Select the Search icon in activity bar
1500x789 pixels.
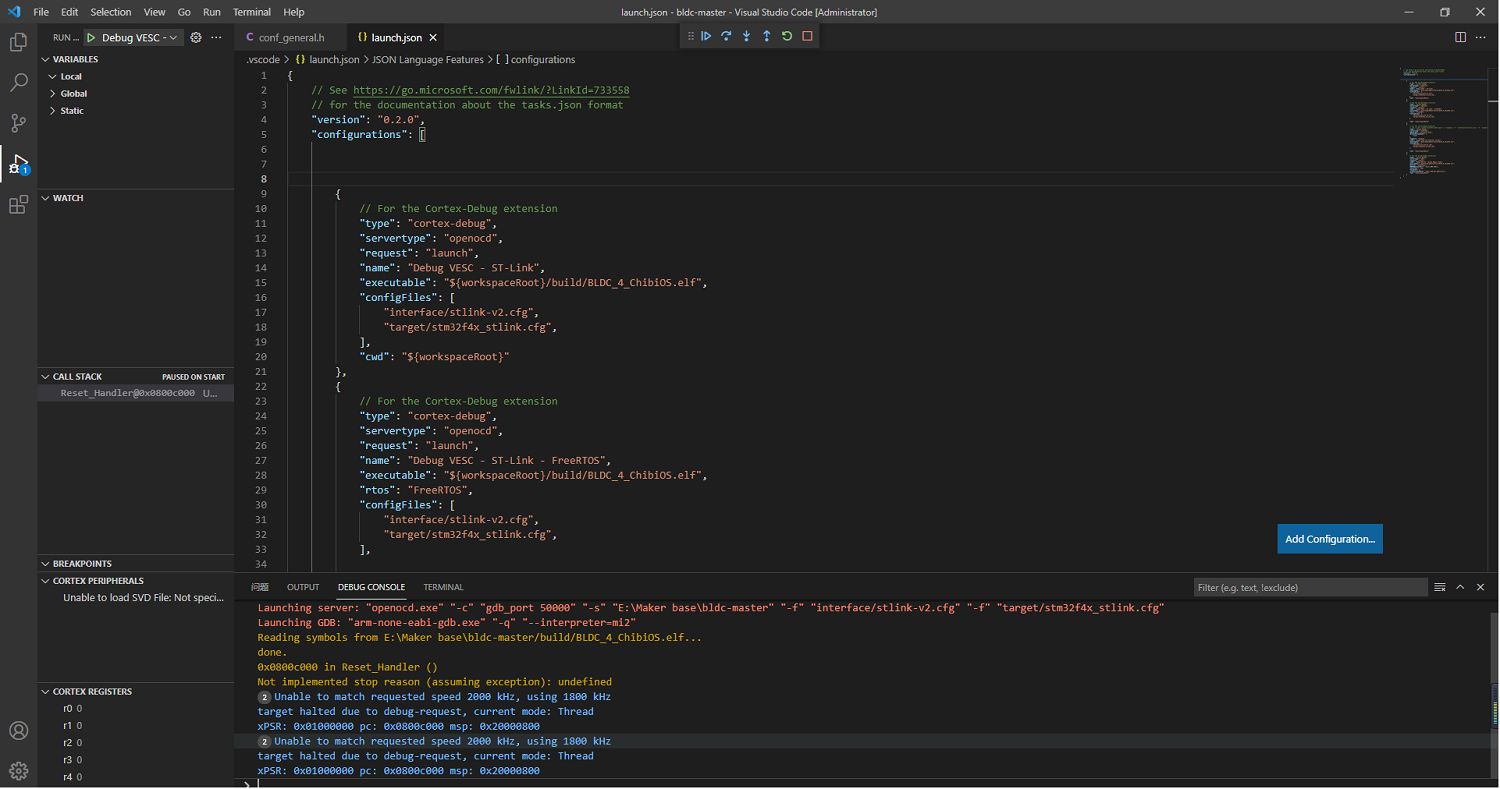[18, 80]
